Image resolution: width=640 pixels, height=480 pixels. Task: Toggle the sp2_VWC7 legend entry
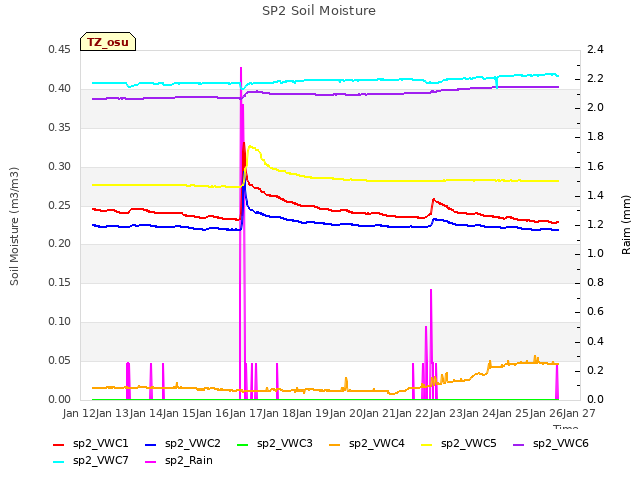click(x=91, y=461)
